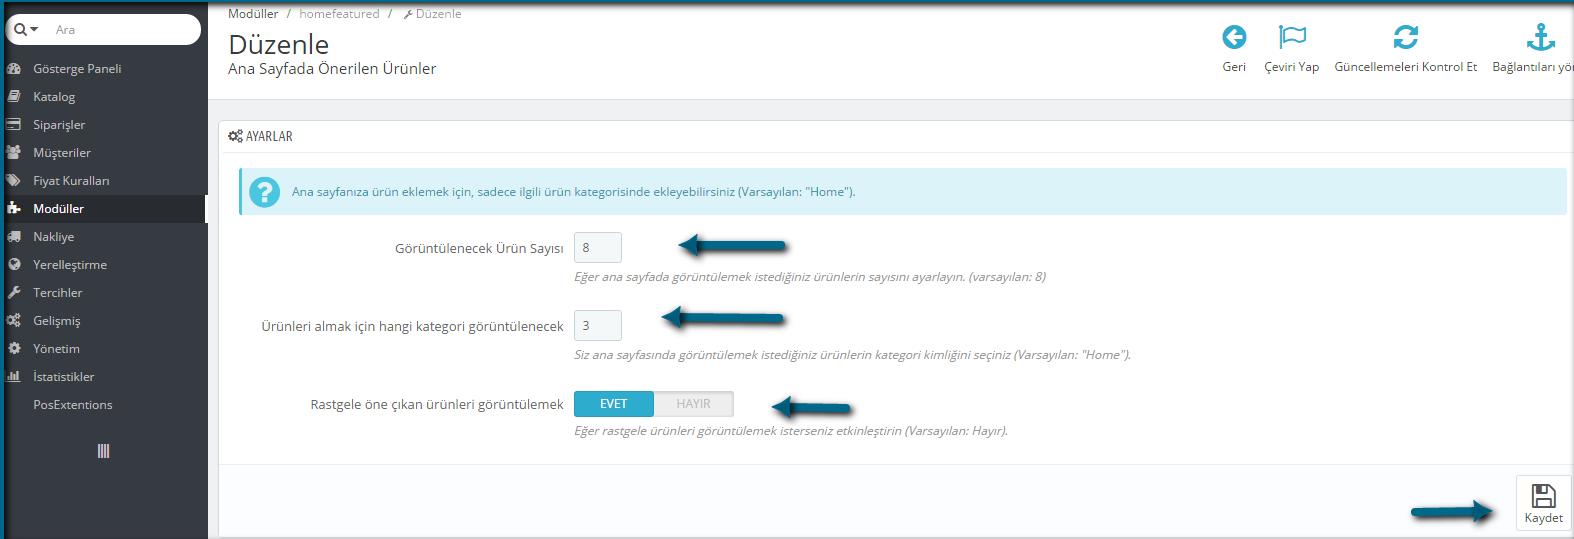Image resolution: width=1574 pixels, height=539 pixels.
Task: Click the Güncellemeleri Kontrol Et refresh icon
Action: point(1405,37)
